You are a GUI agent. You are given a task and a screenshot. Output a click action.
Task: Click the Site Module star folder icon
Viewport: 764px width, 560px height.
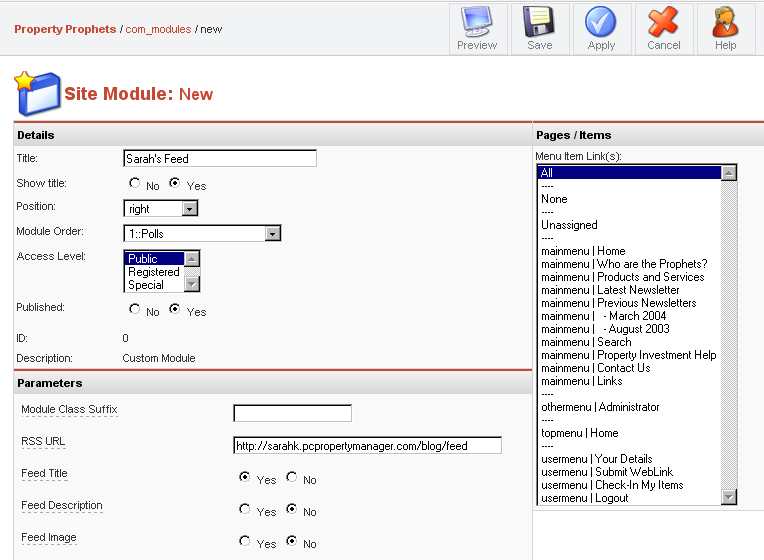click(38, 93)
